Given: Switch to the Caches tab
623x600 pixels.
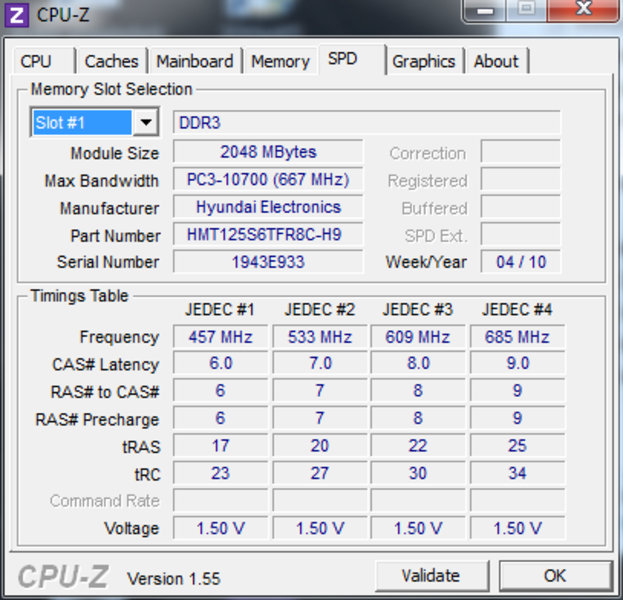Looking at the screenshot, I should tap(112, 61).
